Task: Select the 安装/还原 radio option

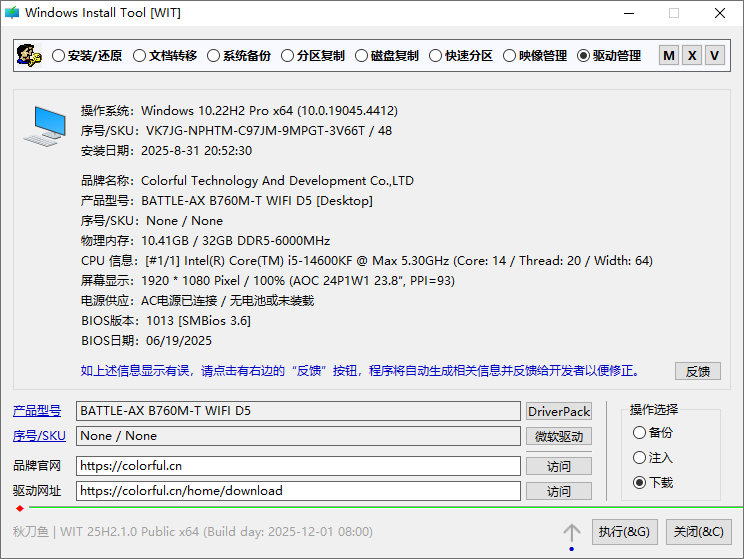Action: point(87,56)
